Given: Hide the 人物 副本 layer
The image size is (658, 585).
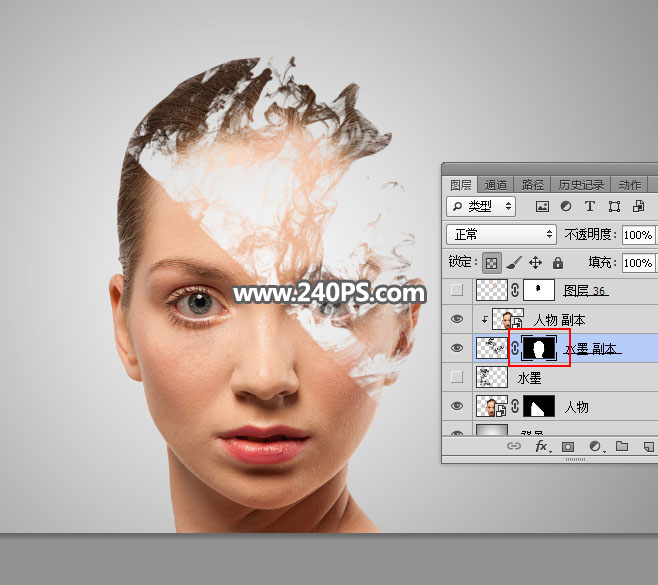Looking at the screenshot, I should [457, 319].
